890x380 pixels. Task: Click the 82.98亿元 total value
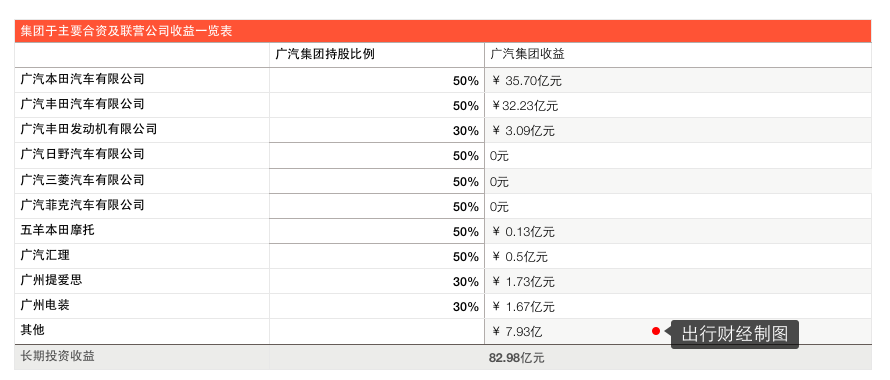click(x=517, y=358)
